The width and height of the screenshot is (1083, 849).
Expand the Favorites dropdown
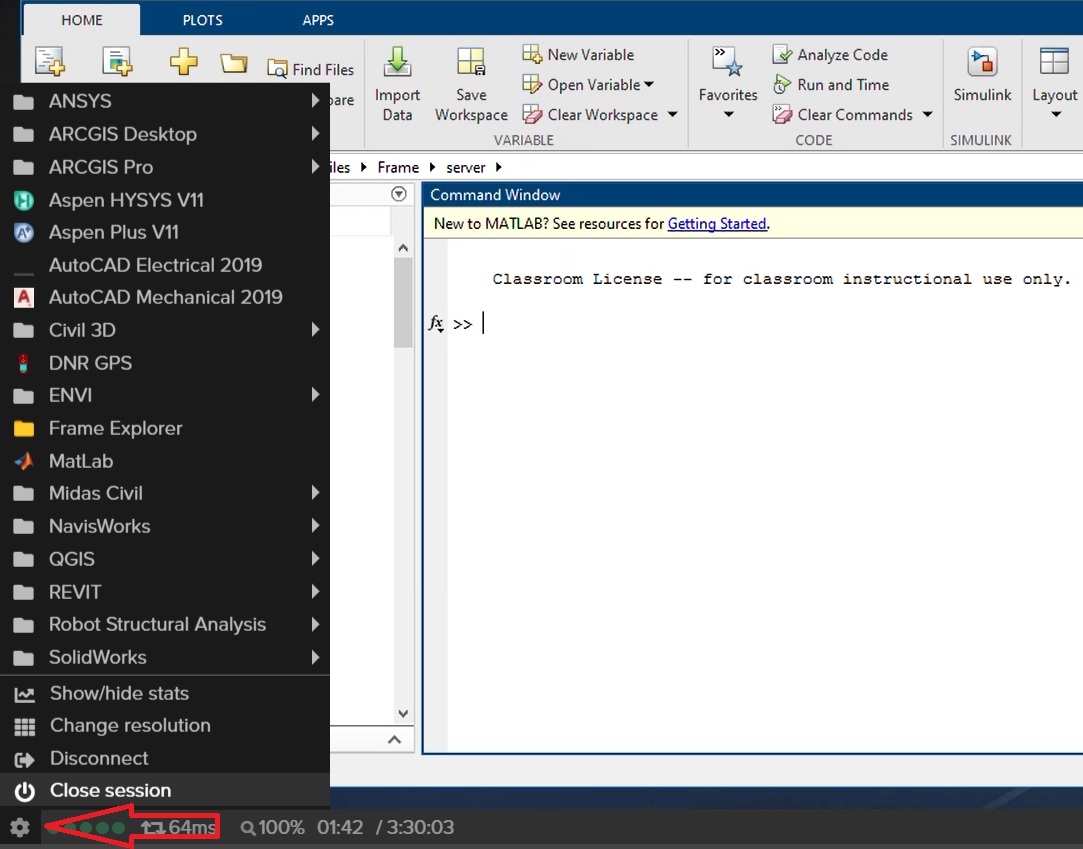(728, 114)
